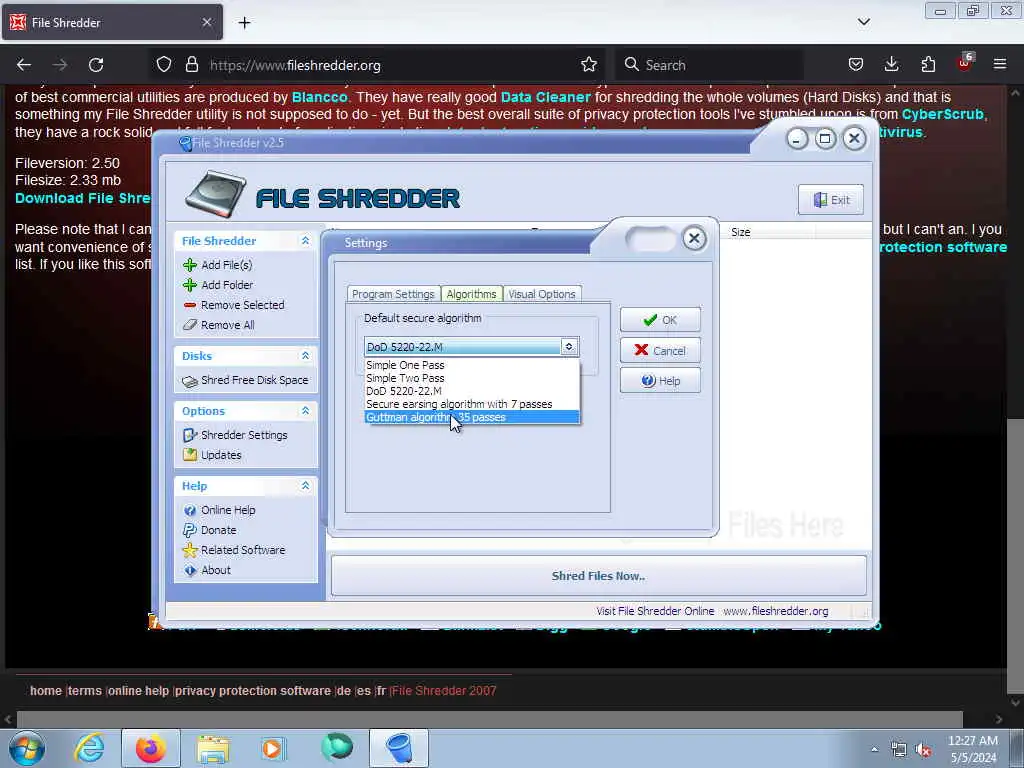Image resolution: width=1024 pixels, height=768 pixels.
Task: Click Firefox tracking protection shield icon
Action: pos(164,64)
